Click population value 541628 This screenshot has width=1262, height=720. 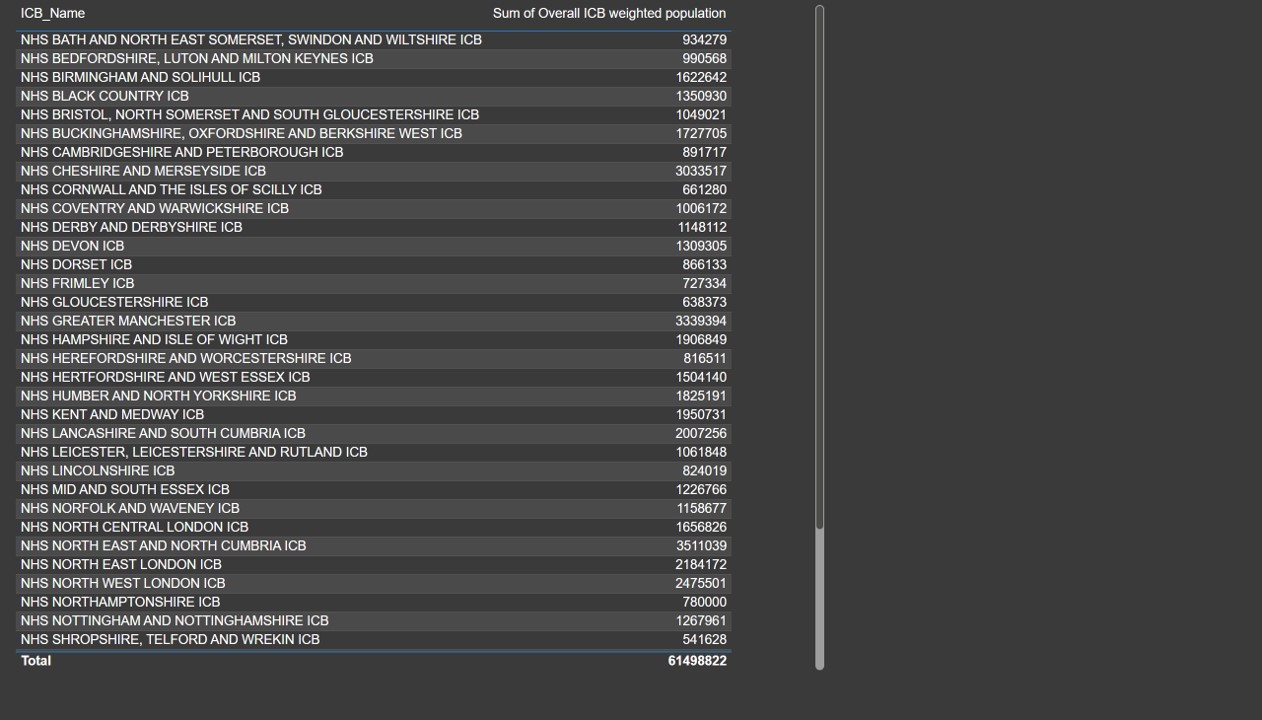(x=704, y=640)
